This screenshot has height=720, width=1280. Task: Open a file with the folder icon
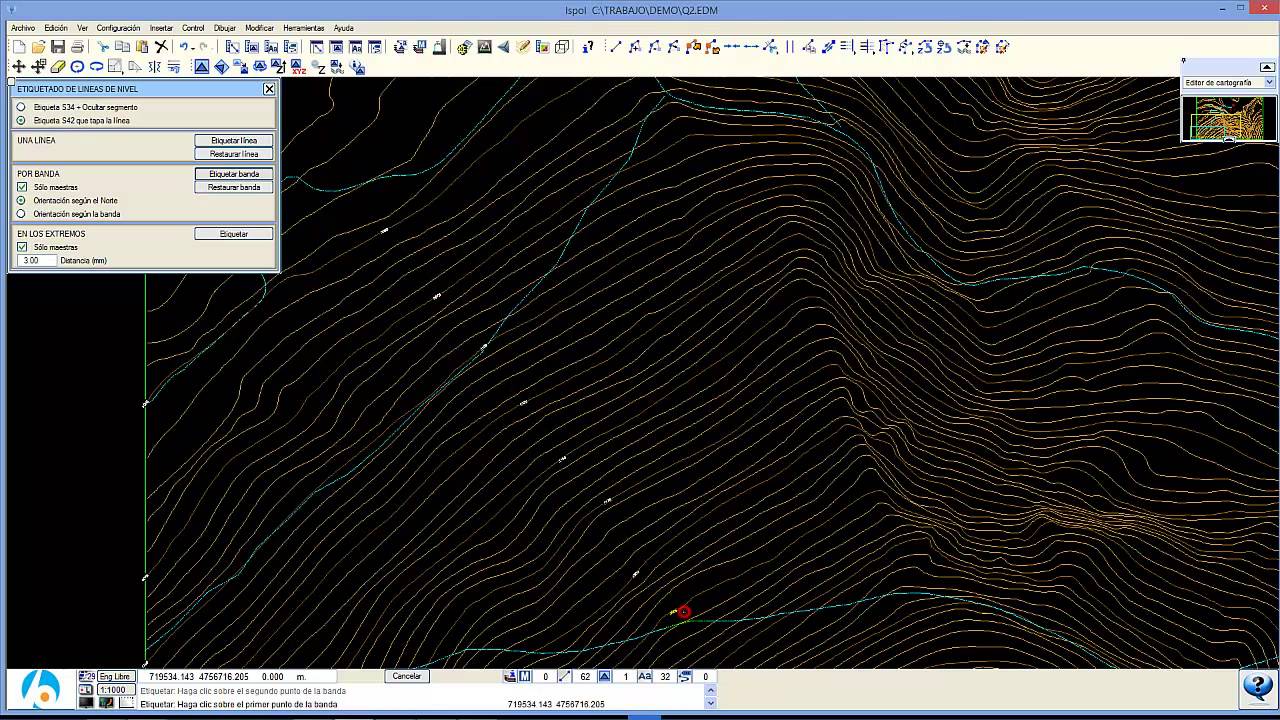[38, 47]
